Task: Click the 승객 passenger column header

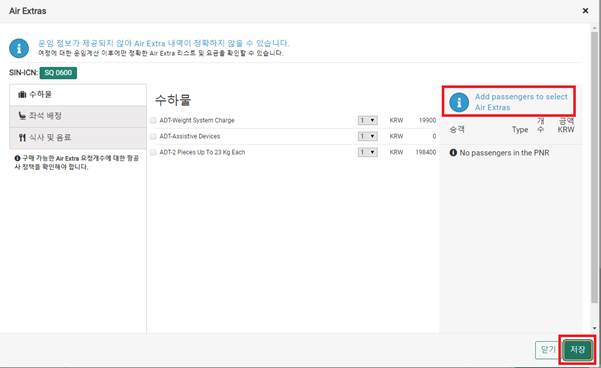Action: pyautogui.click(x=457, y=130)
